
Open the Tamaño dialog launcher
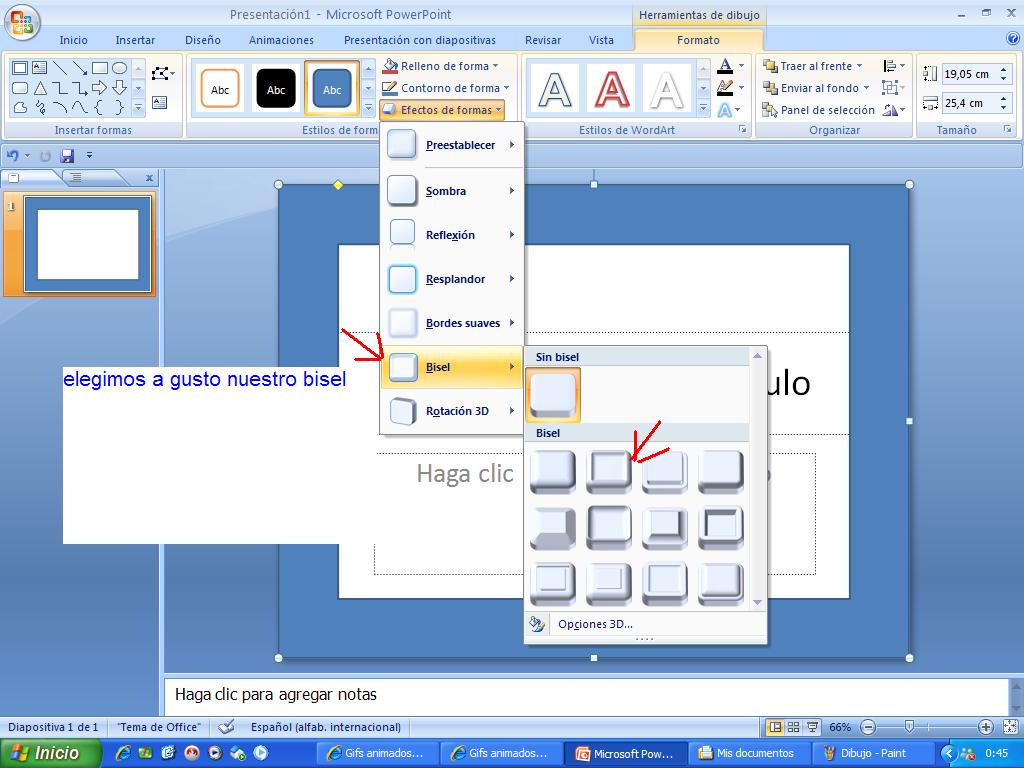point(1008,130)
